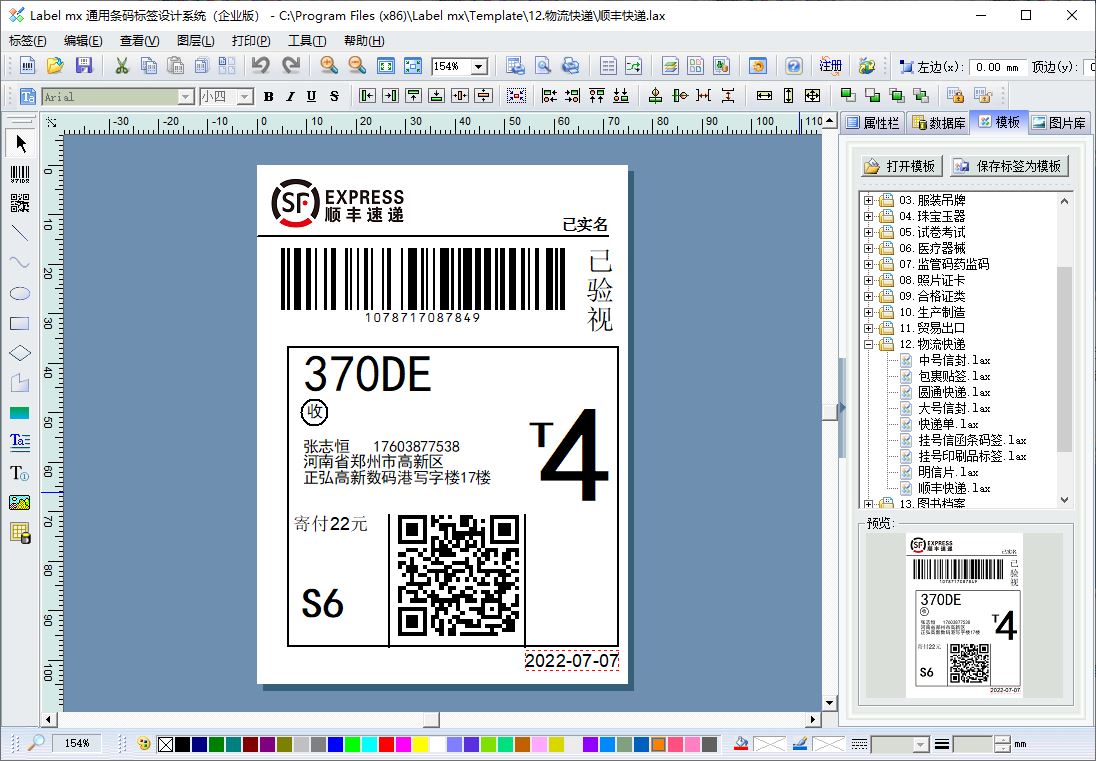This screenshot has width=1096, height=761.
Task: Select the 370DE text on label
Action: click(x=367, y=375)
